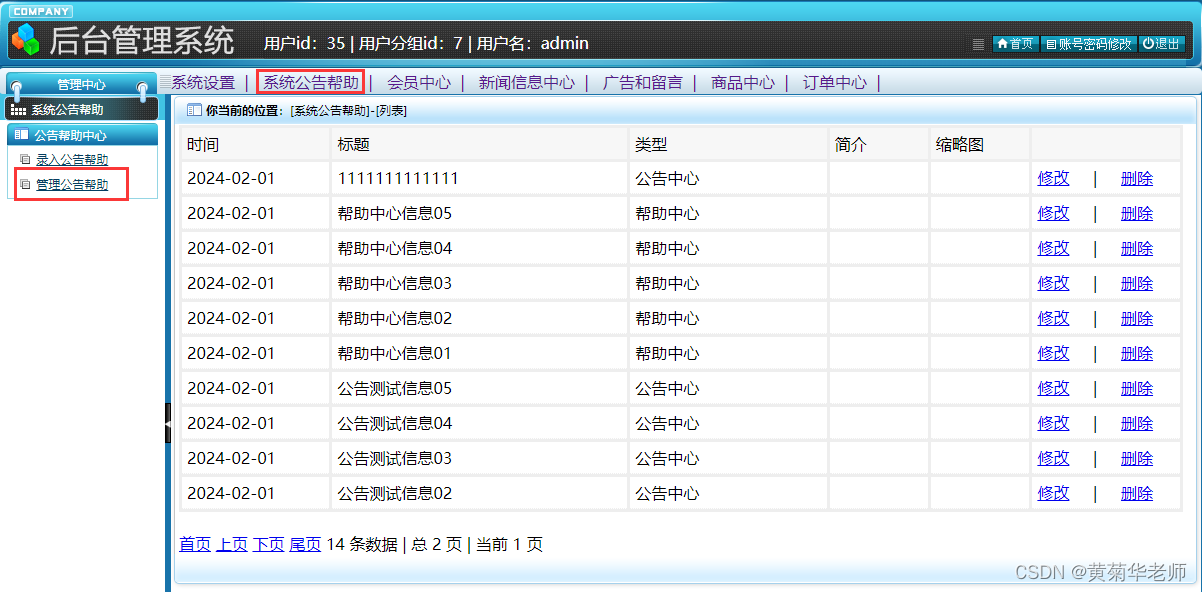Click the striped list icon beside 首页
This screenshot has width=1202, height=592.
[x=979, y=44]
